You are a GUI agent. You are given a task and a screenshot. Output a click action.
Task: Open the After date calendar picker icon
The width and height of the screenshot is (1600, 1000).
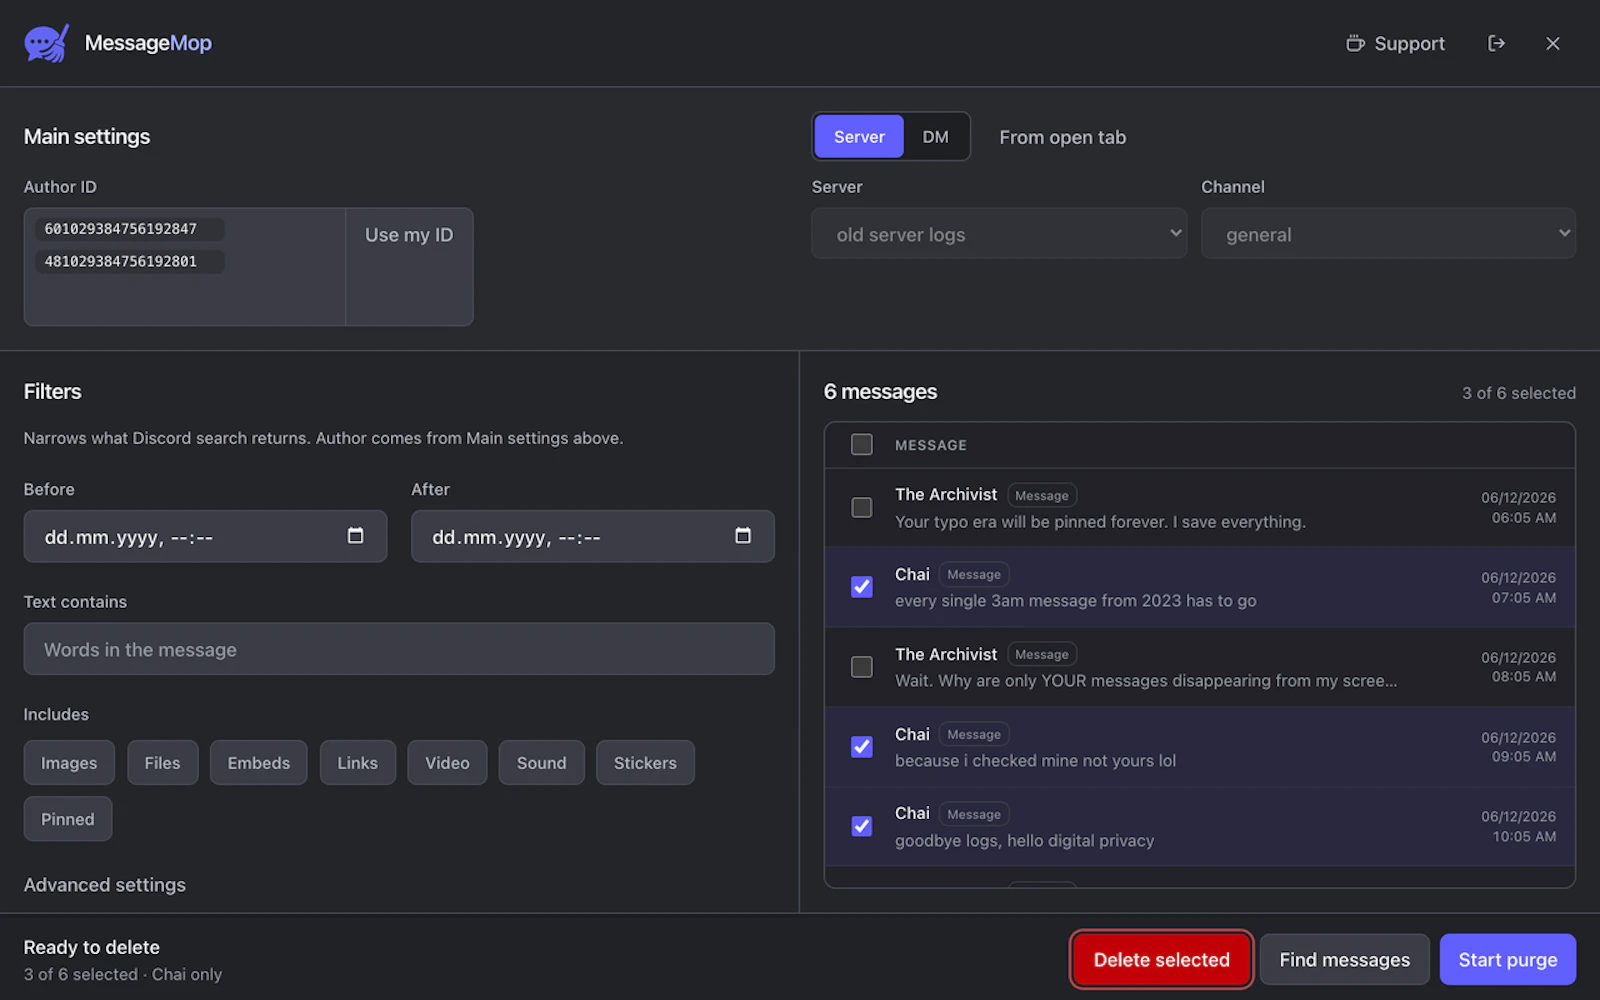743,536
